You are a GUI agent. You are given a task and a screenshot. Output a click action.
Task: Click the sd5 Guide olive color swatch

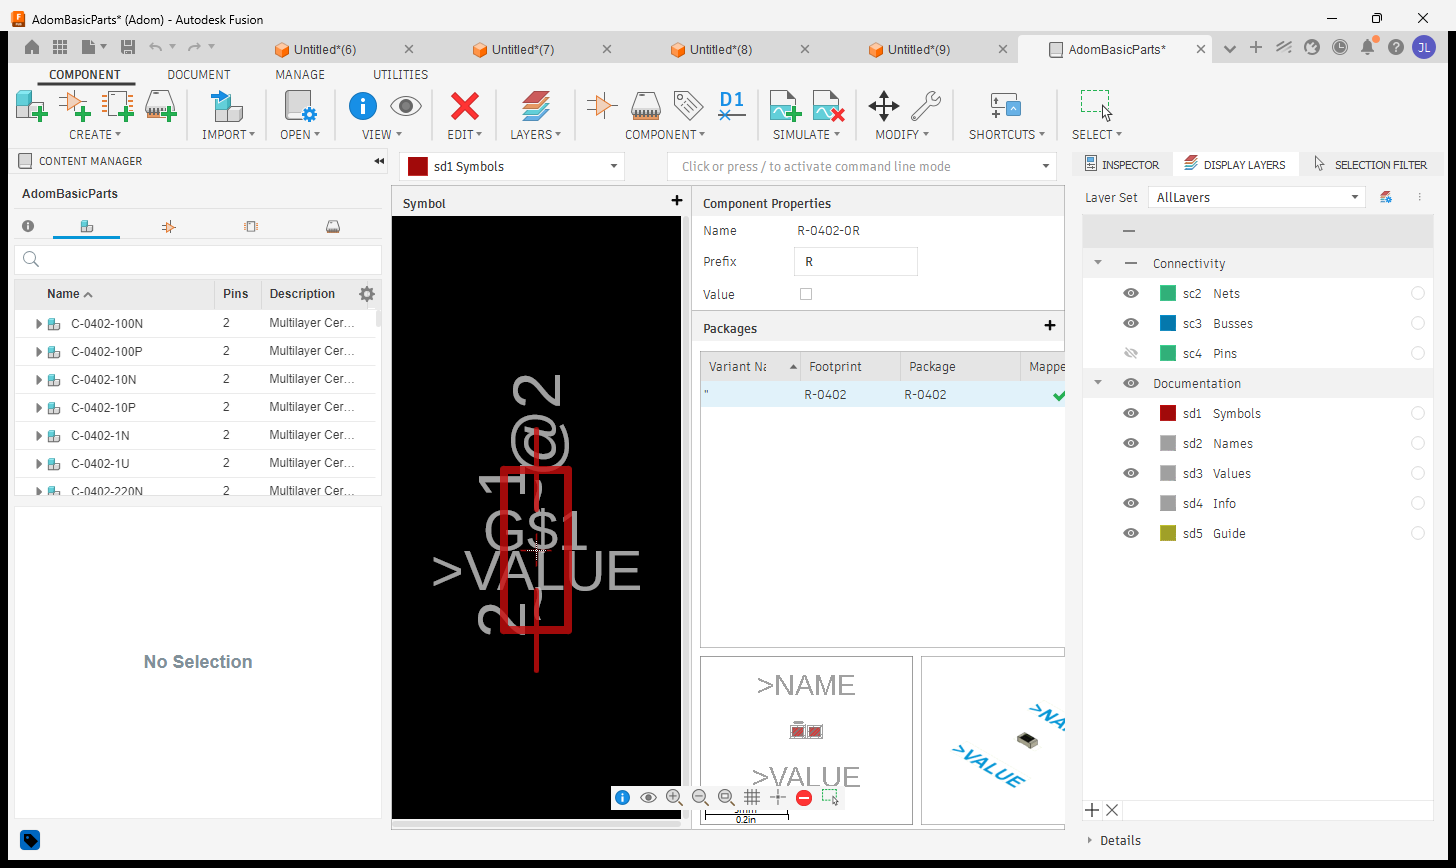1168,533
